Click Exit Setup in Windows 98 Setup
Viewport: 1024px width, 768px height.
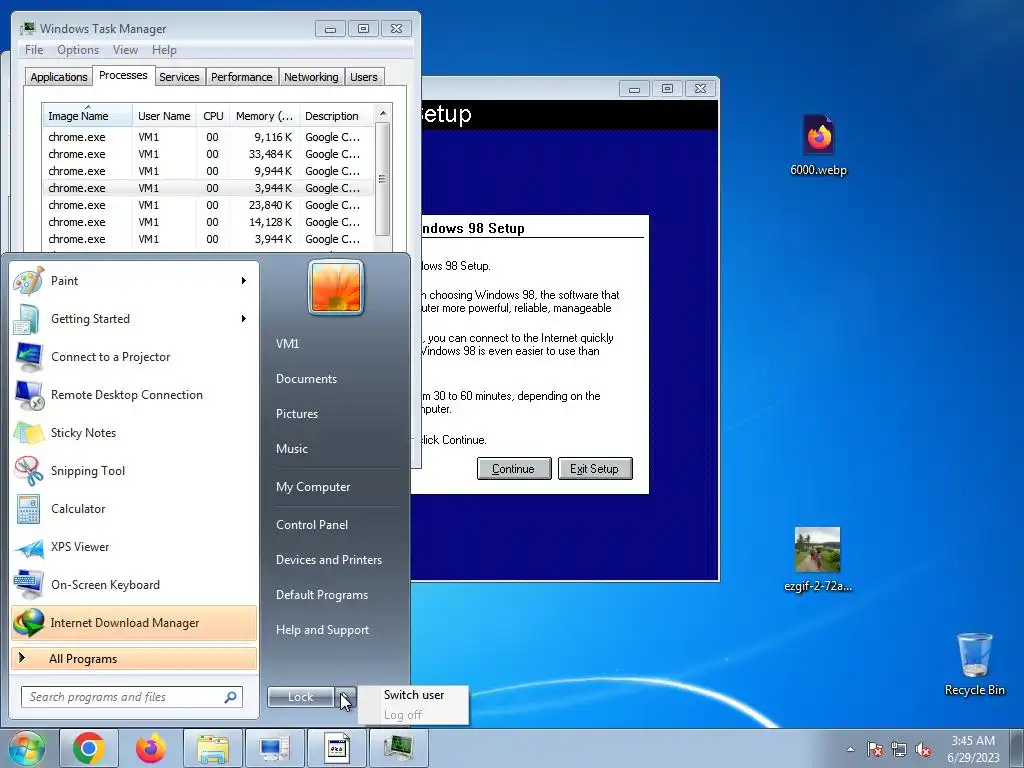595,469
